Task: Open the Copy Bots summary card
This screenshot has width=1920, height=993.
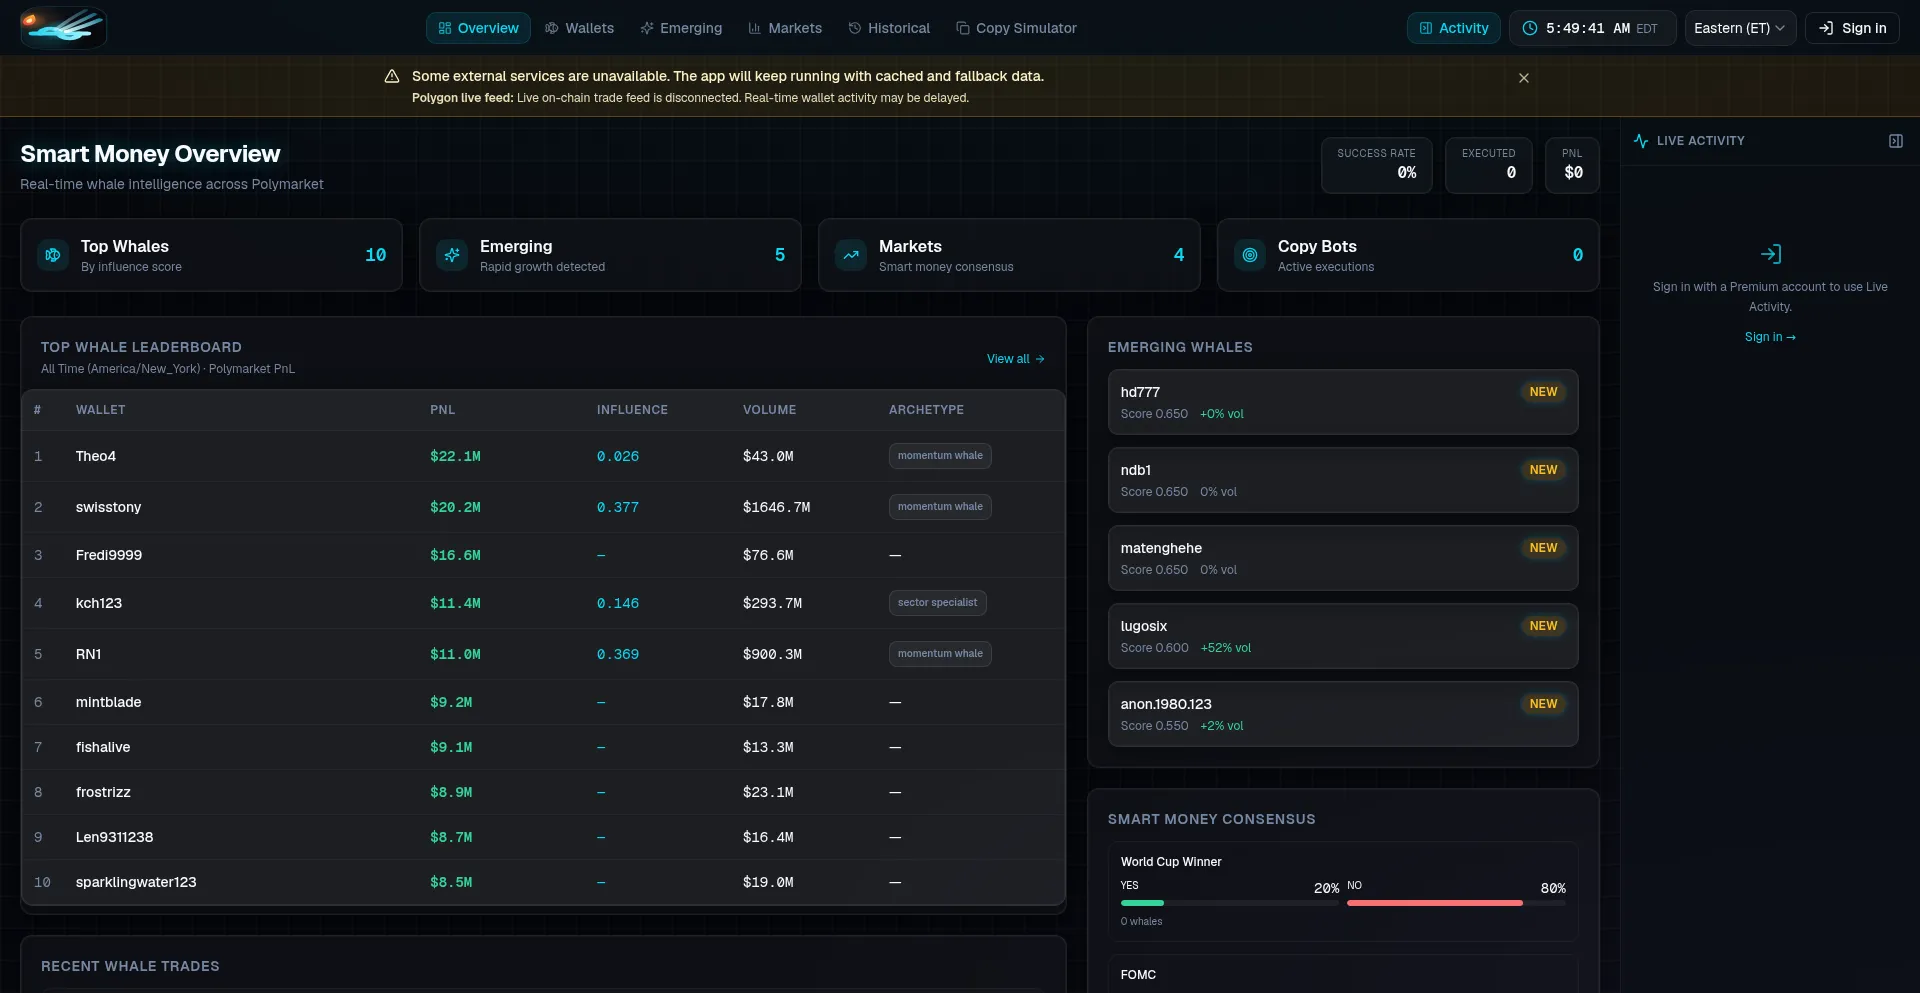Action: [x=1408, y=255]
